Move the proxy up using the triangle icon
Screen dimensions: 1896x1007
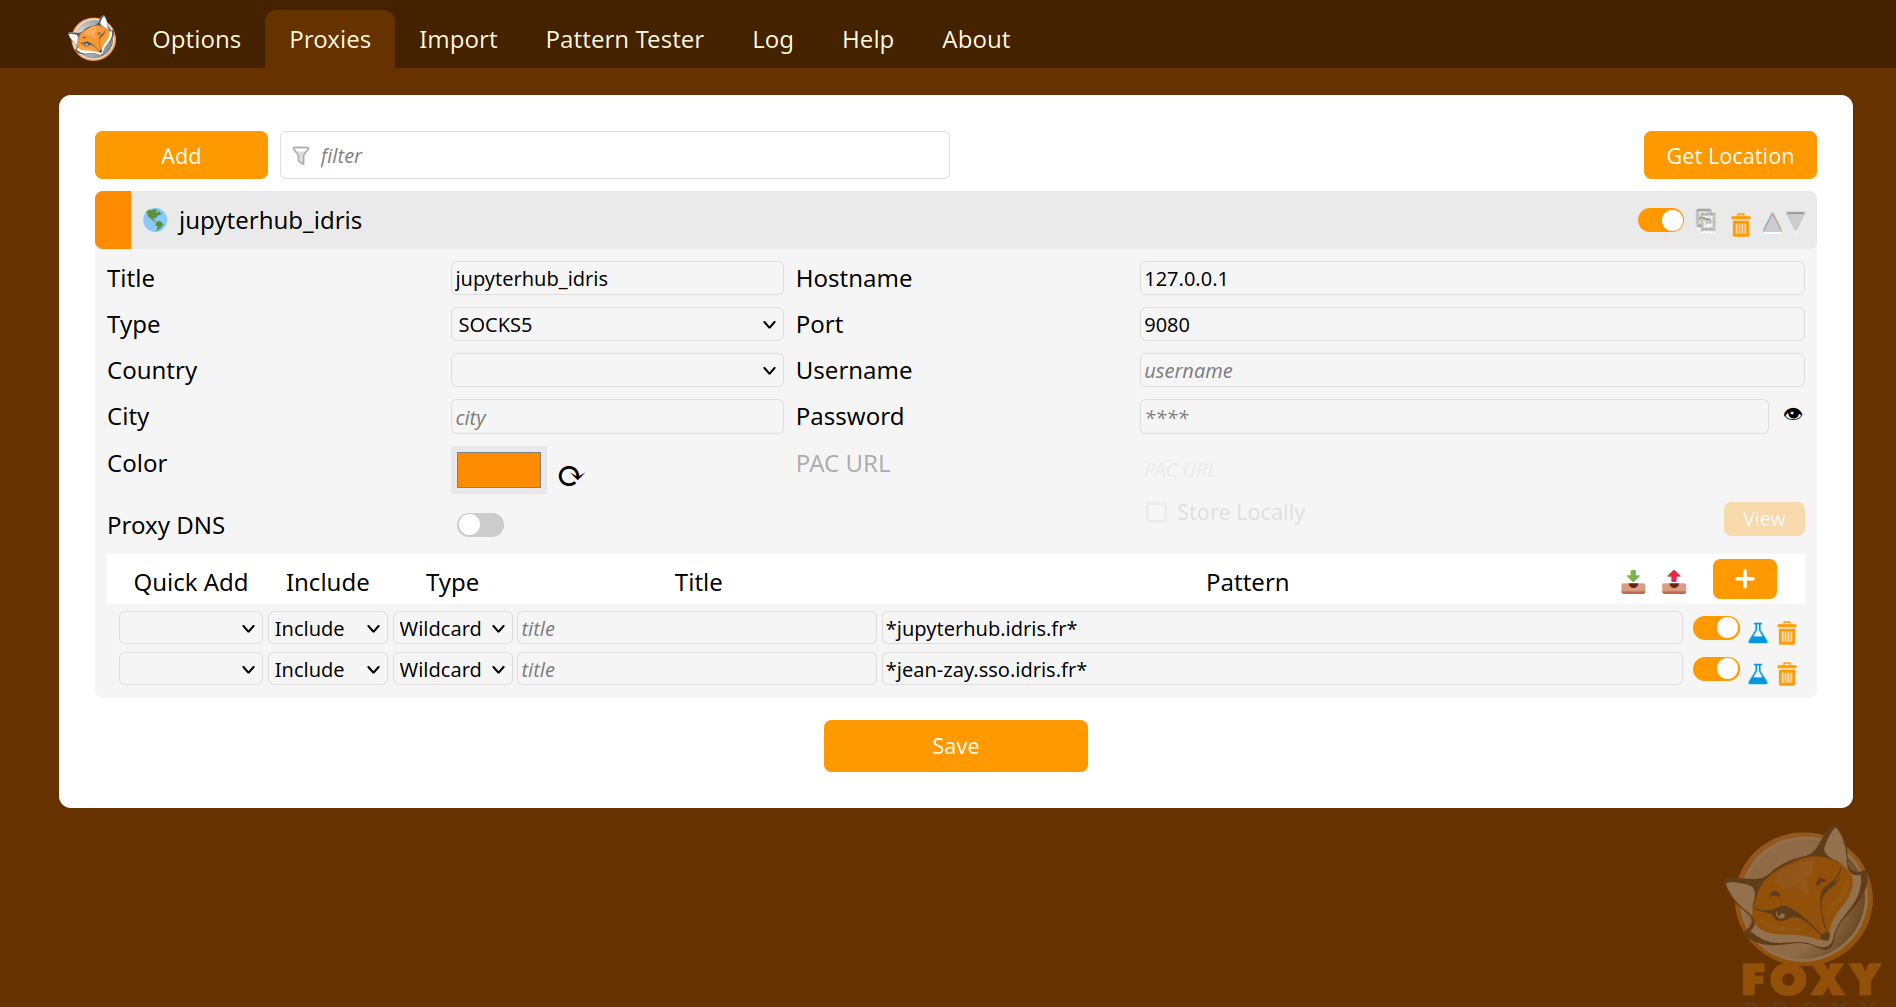[1771, 221]
